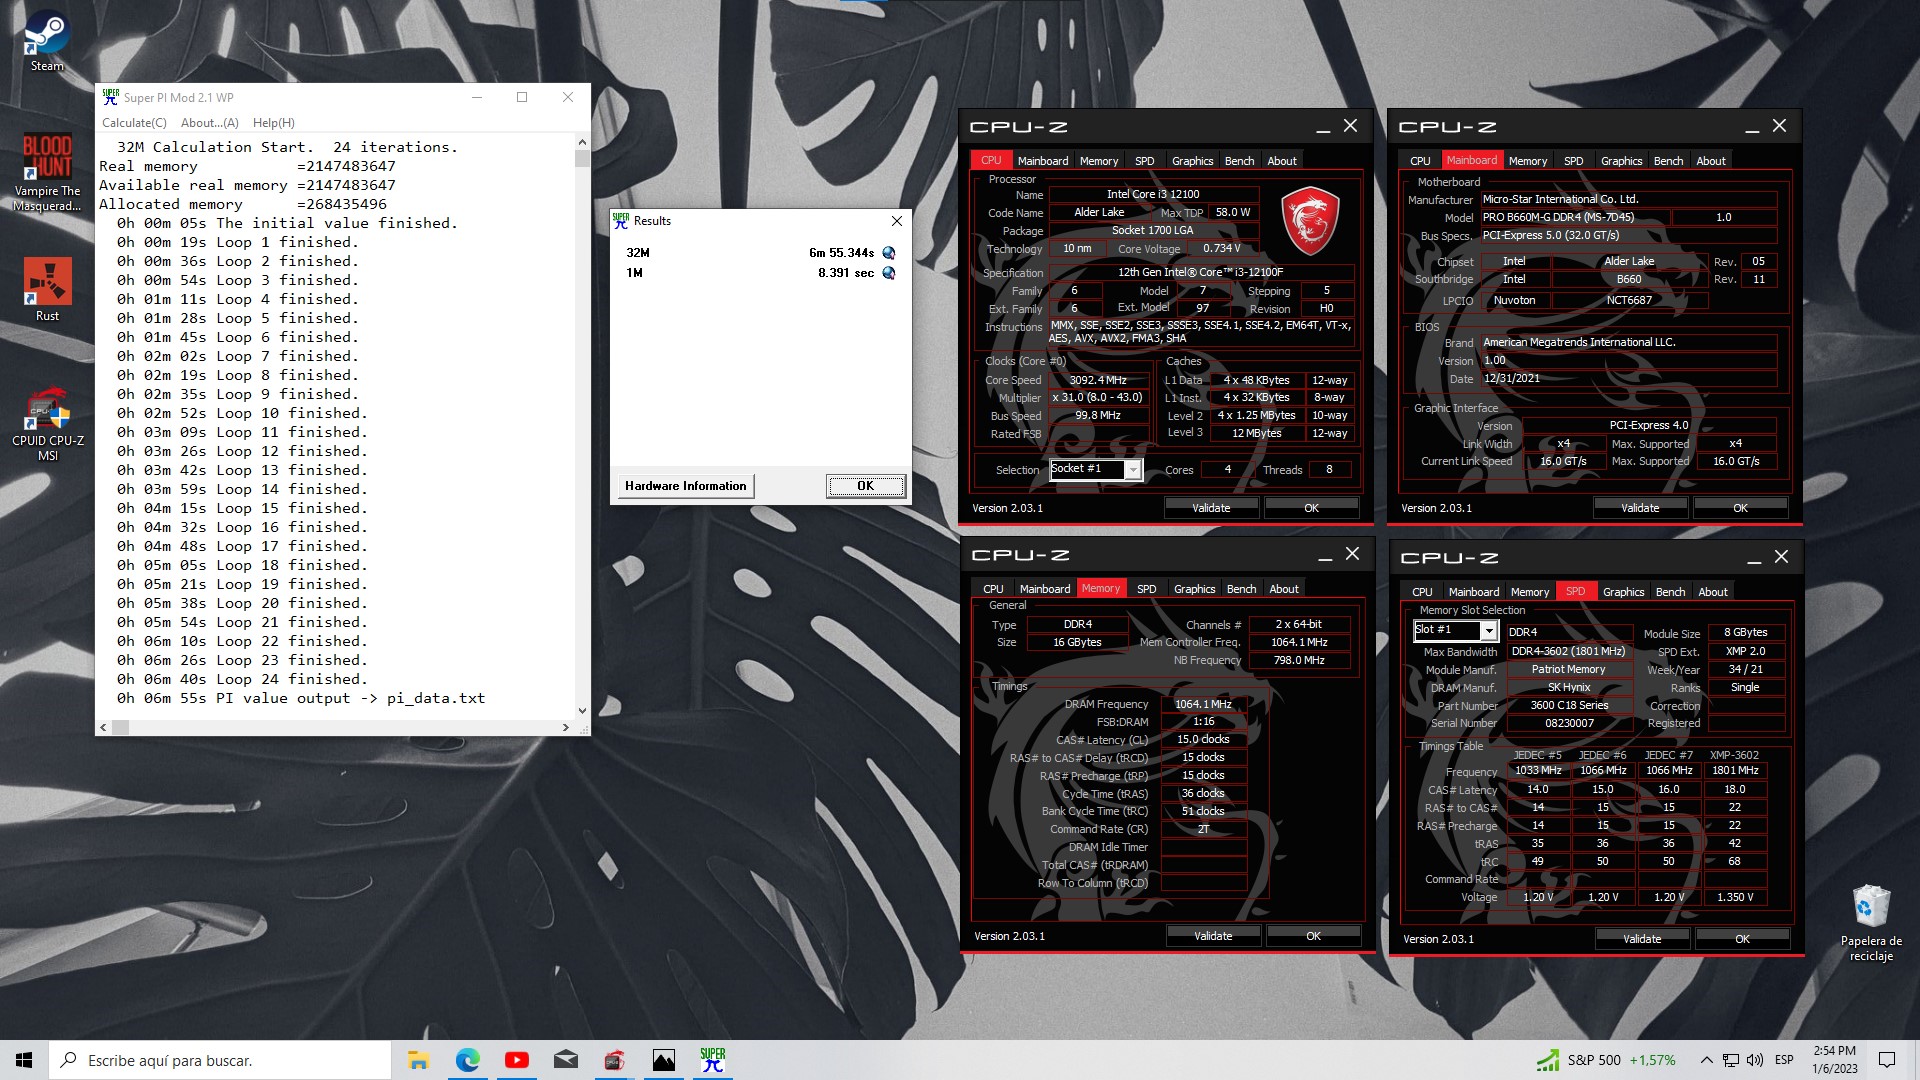Click the Hardware Information button
This screenshot has width=1920, height=1080.
(685, 486)
